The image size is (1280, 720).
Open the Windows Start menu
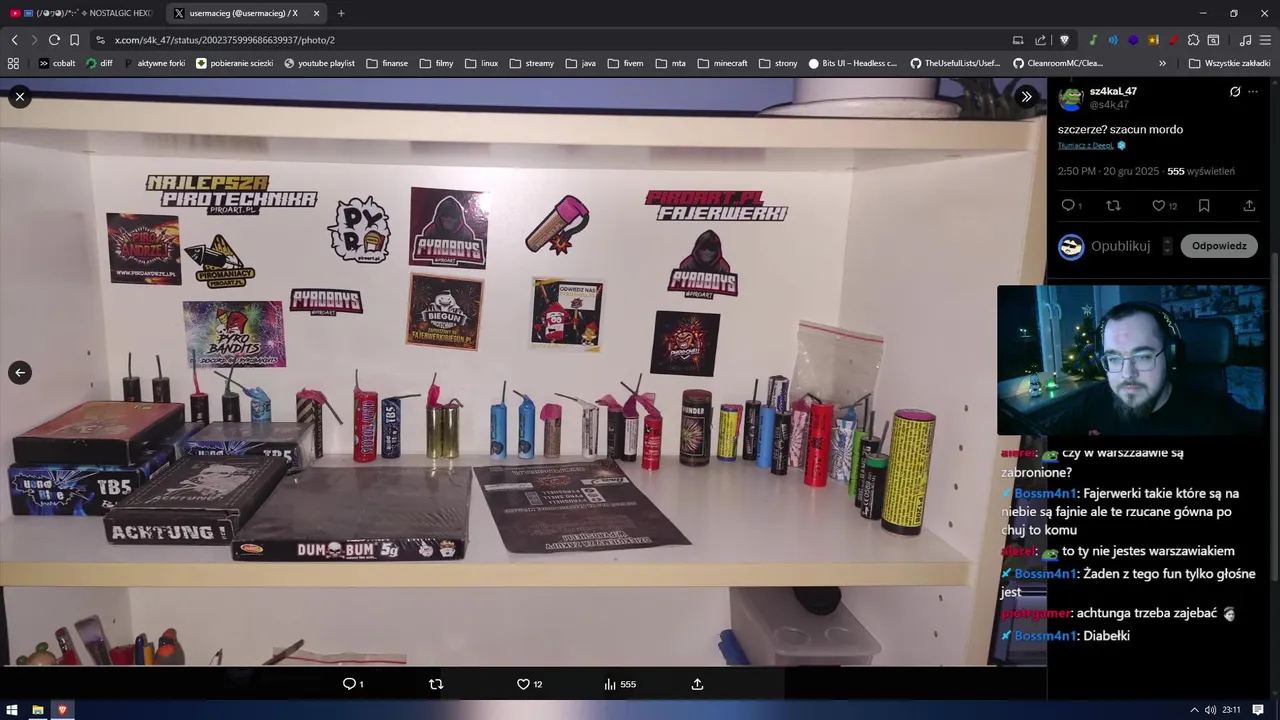[x=13, y=710]
